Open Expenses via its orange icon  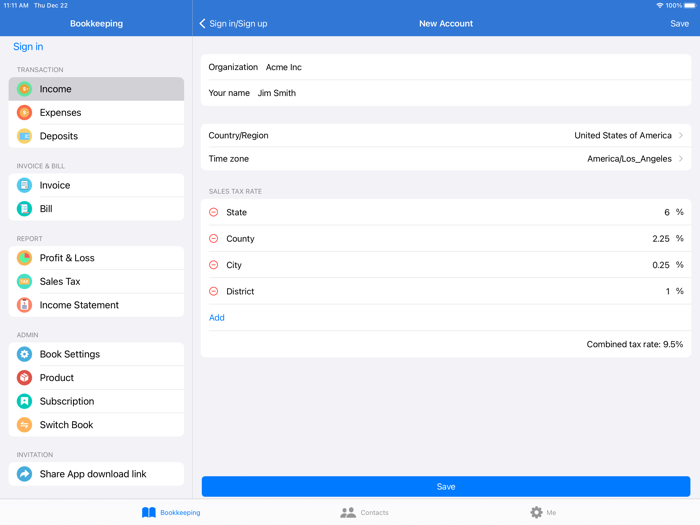25,112
